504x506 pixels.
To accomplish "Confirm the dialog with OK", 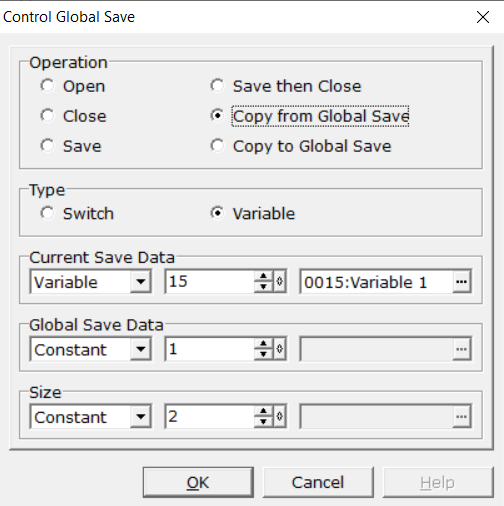I will pos(198,482).
